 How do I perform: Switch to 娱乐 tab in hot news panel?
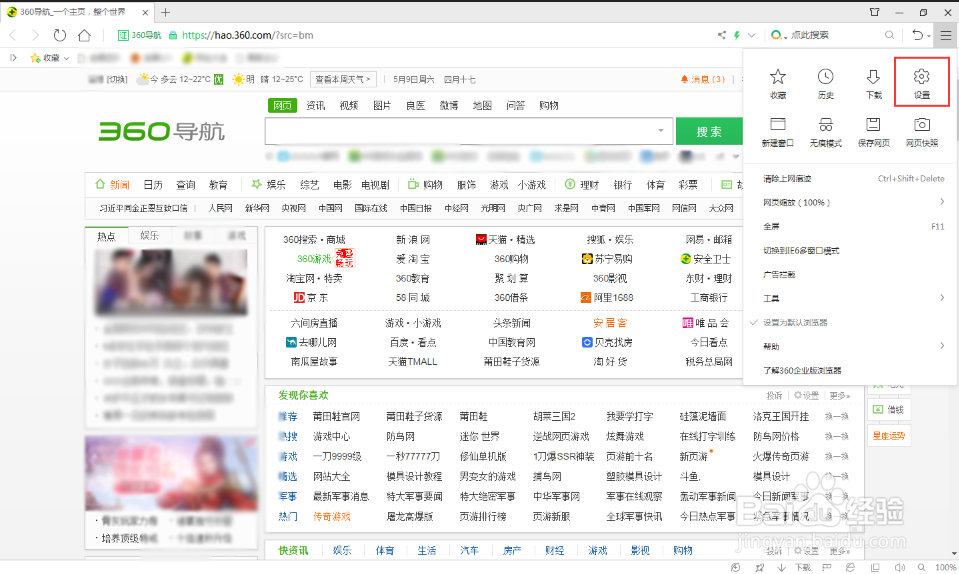[149, 235]
